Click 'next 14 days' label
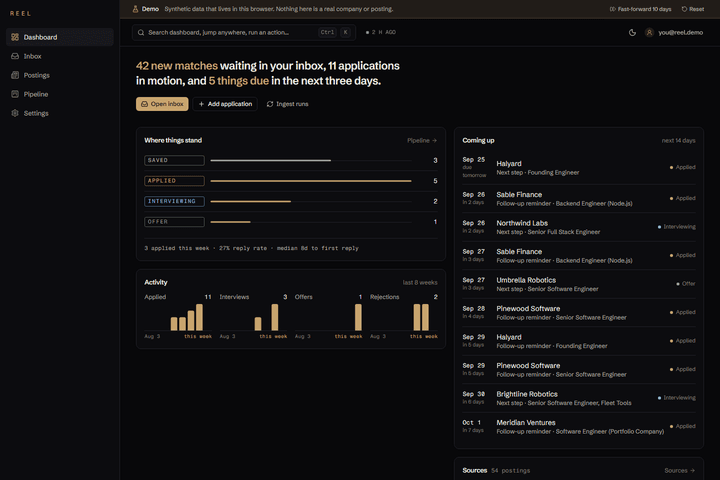The image size is (720, 480). [678, 141]
